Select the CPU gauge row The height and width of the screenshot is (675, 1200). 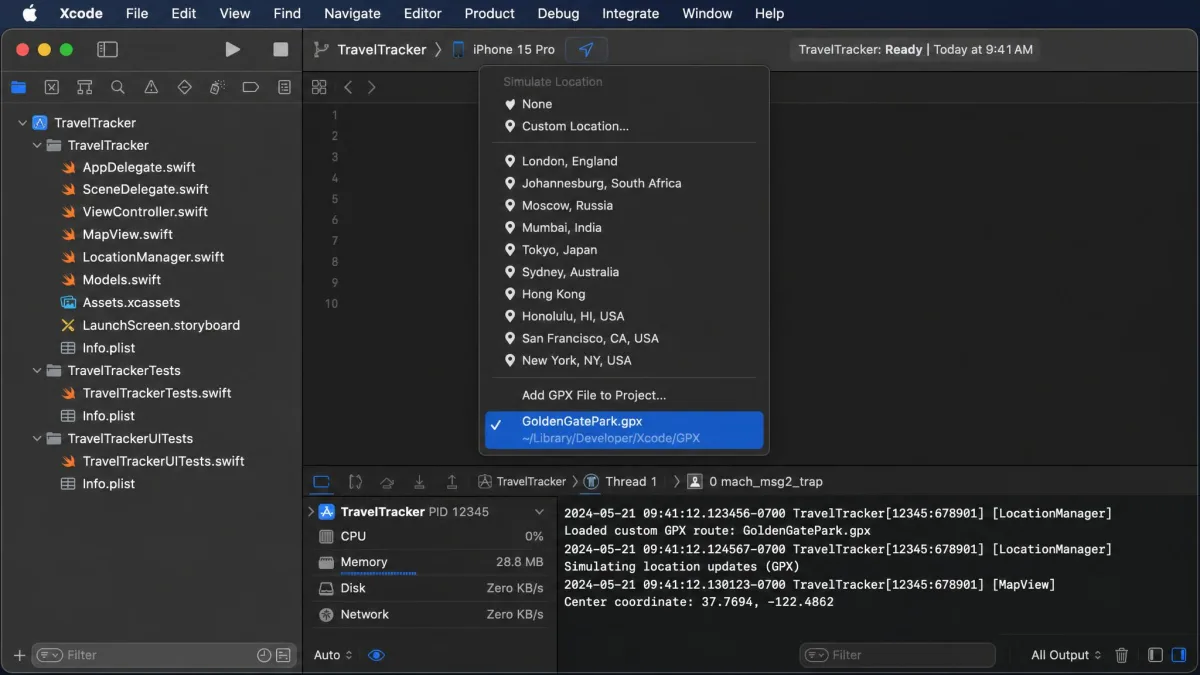coord(430,537)
